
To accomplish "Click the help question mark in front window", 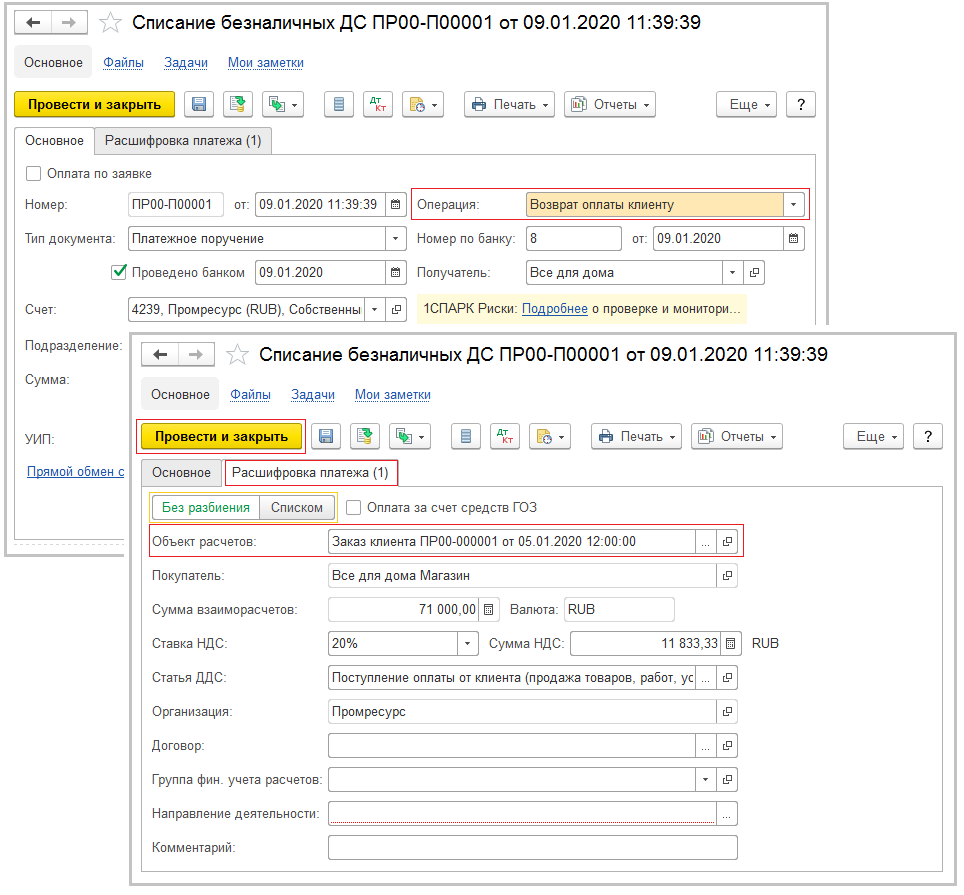I will (928, 436).
